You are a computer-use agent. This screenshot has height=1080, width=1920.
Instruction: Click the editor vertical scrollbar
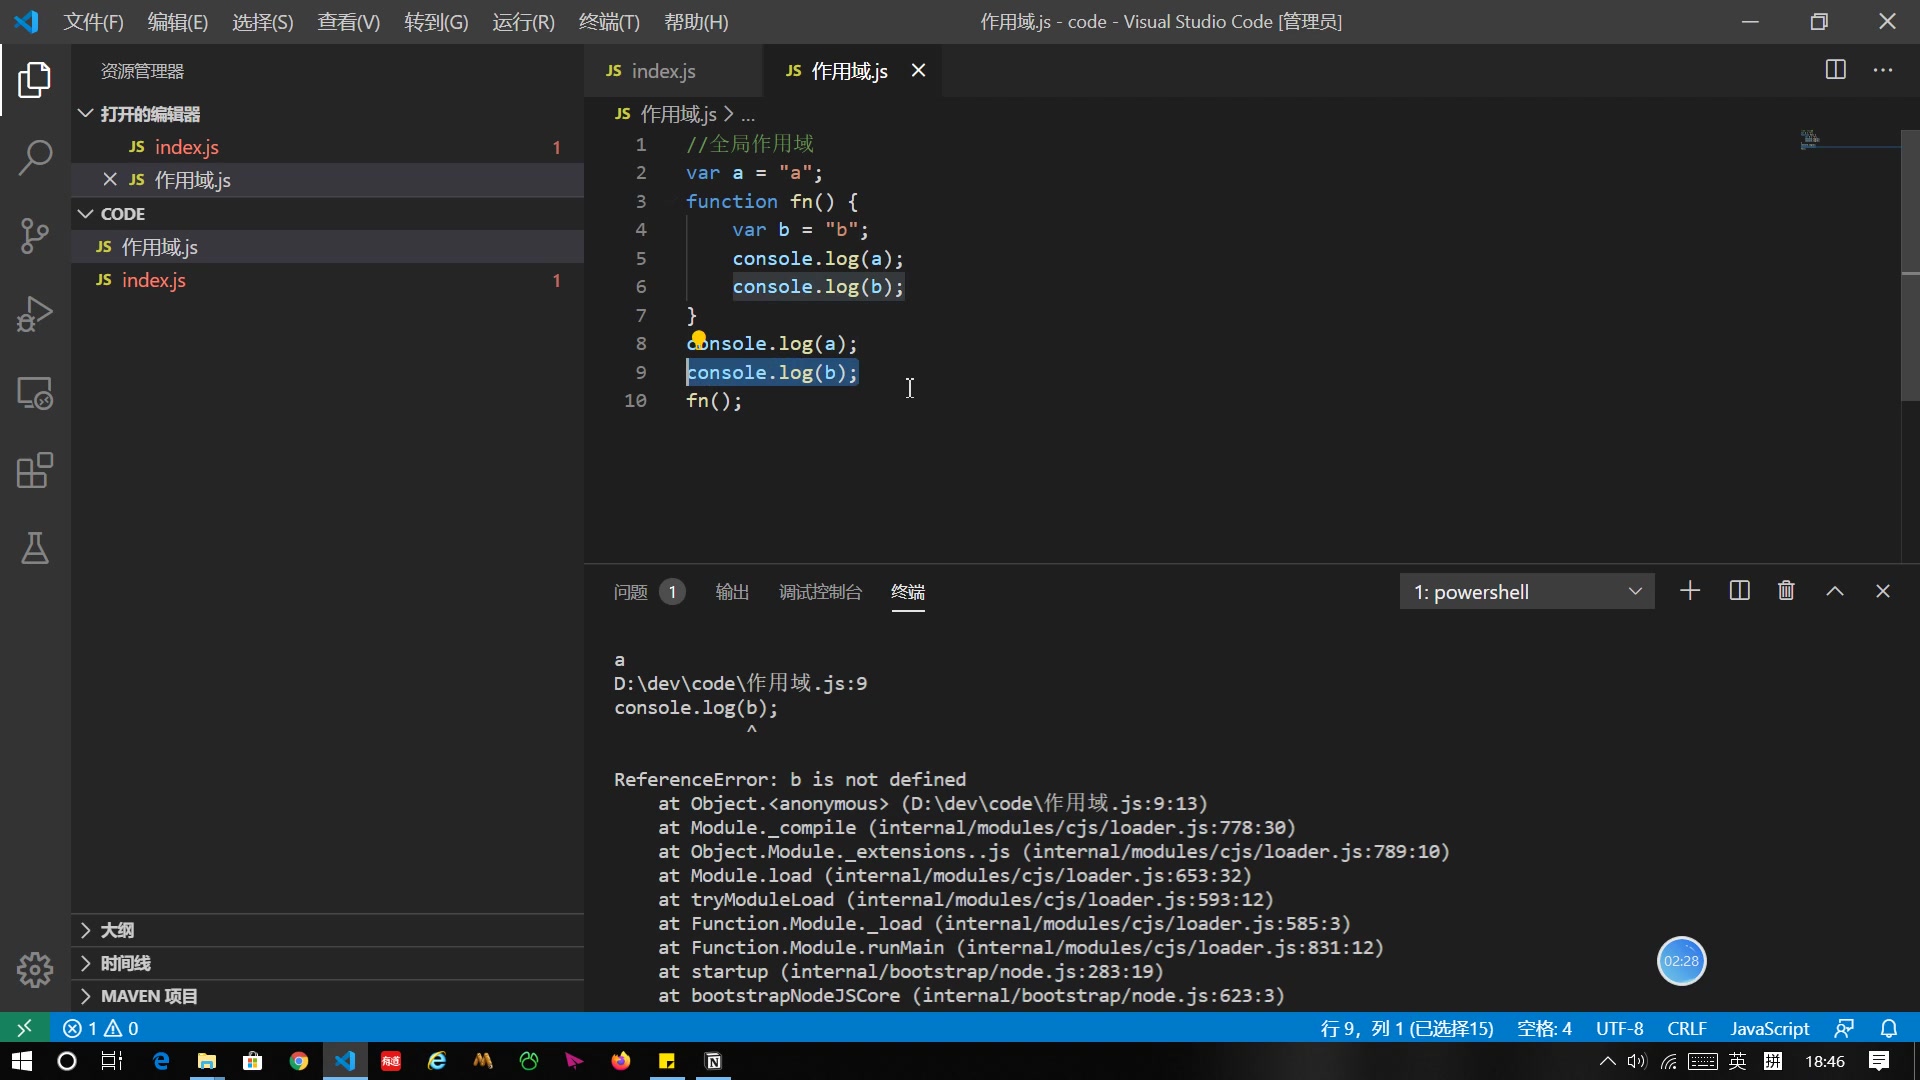[1910, 265]
